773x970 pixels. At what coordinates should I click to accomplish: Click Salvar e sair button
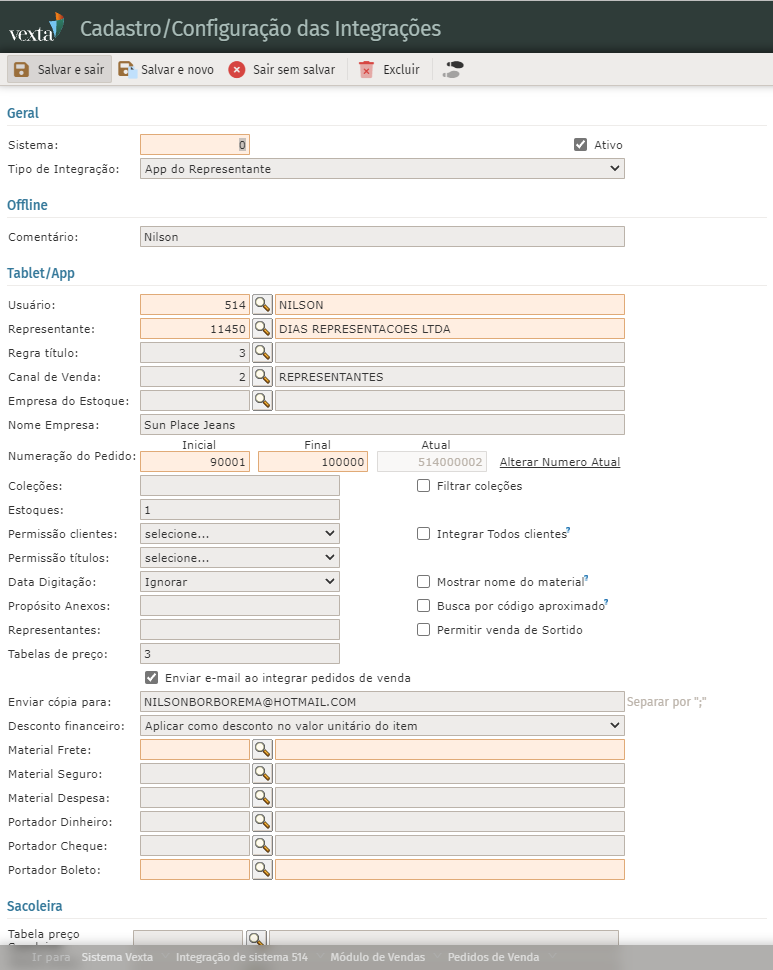(x=59, y=69)
